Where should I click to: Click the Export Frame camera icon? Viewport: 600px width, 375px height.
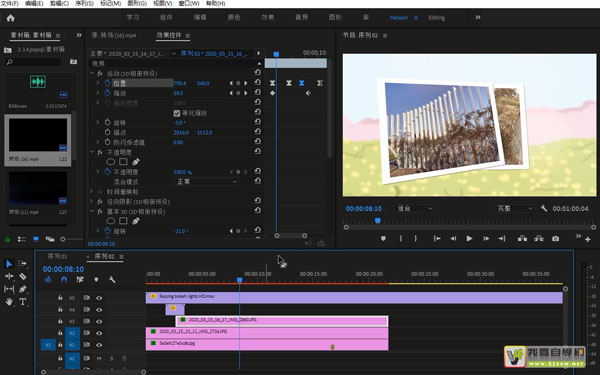(x=555, y=238)
